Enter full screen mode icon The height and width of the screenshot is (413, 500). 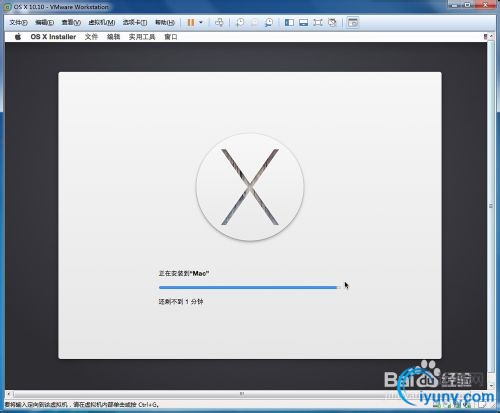point(318,22)
